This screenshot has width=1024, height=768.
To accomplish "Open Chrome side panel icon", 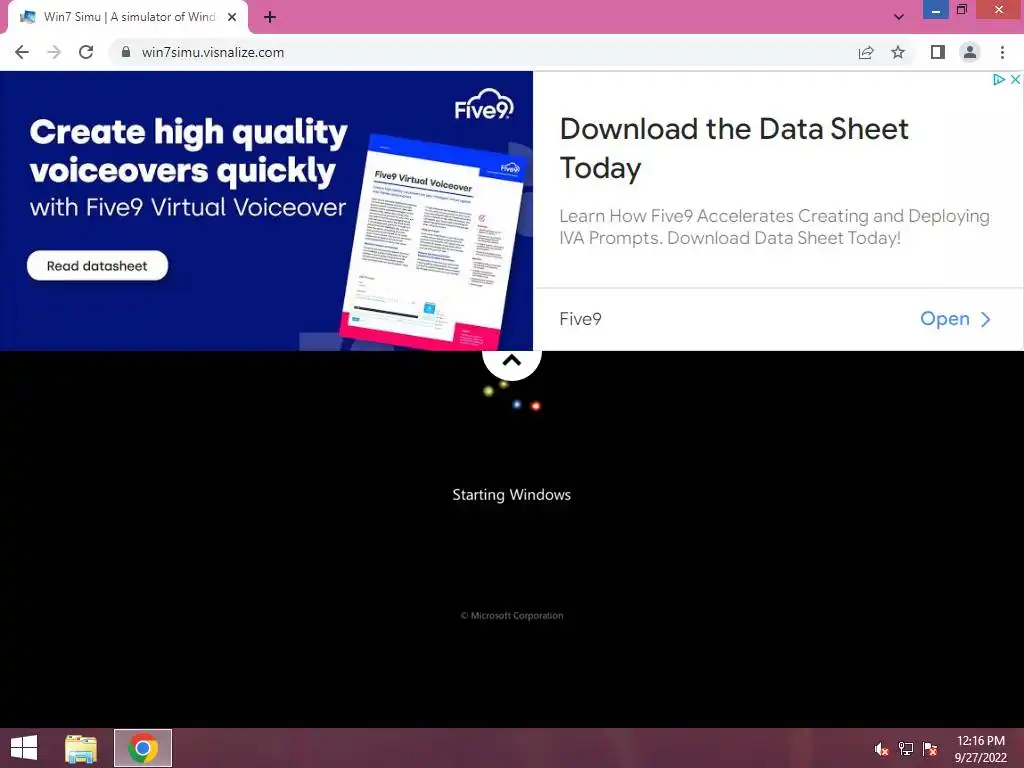I will (x=938, y=52).
